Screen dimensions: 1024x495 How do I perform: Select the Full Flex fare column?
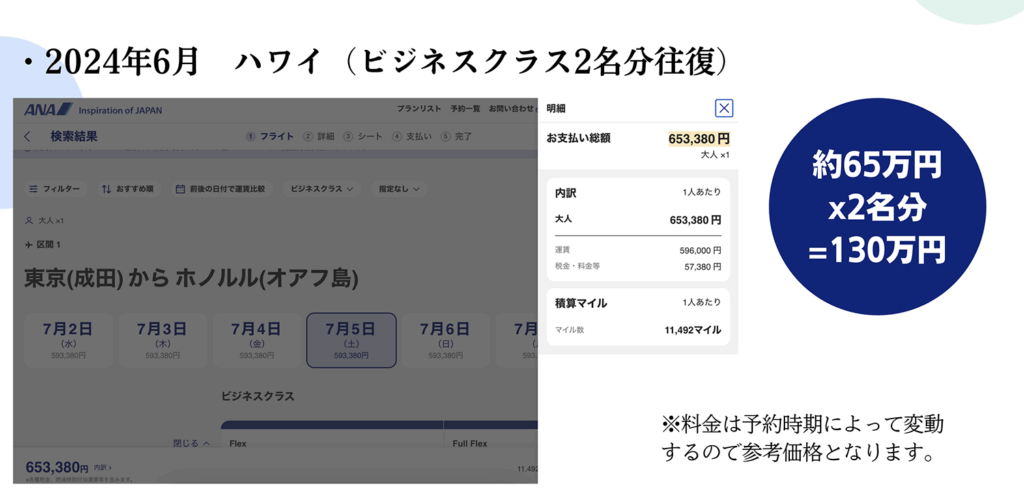[x=471, y=442]
